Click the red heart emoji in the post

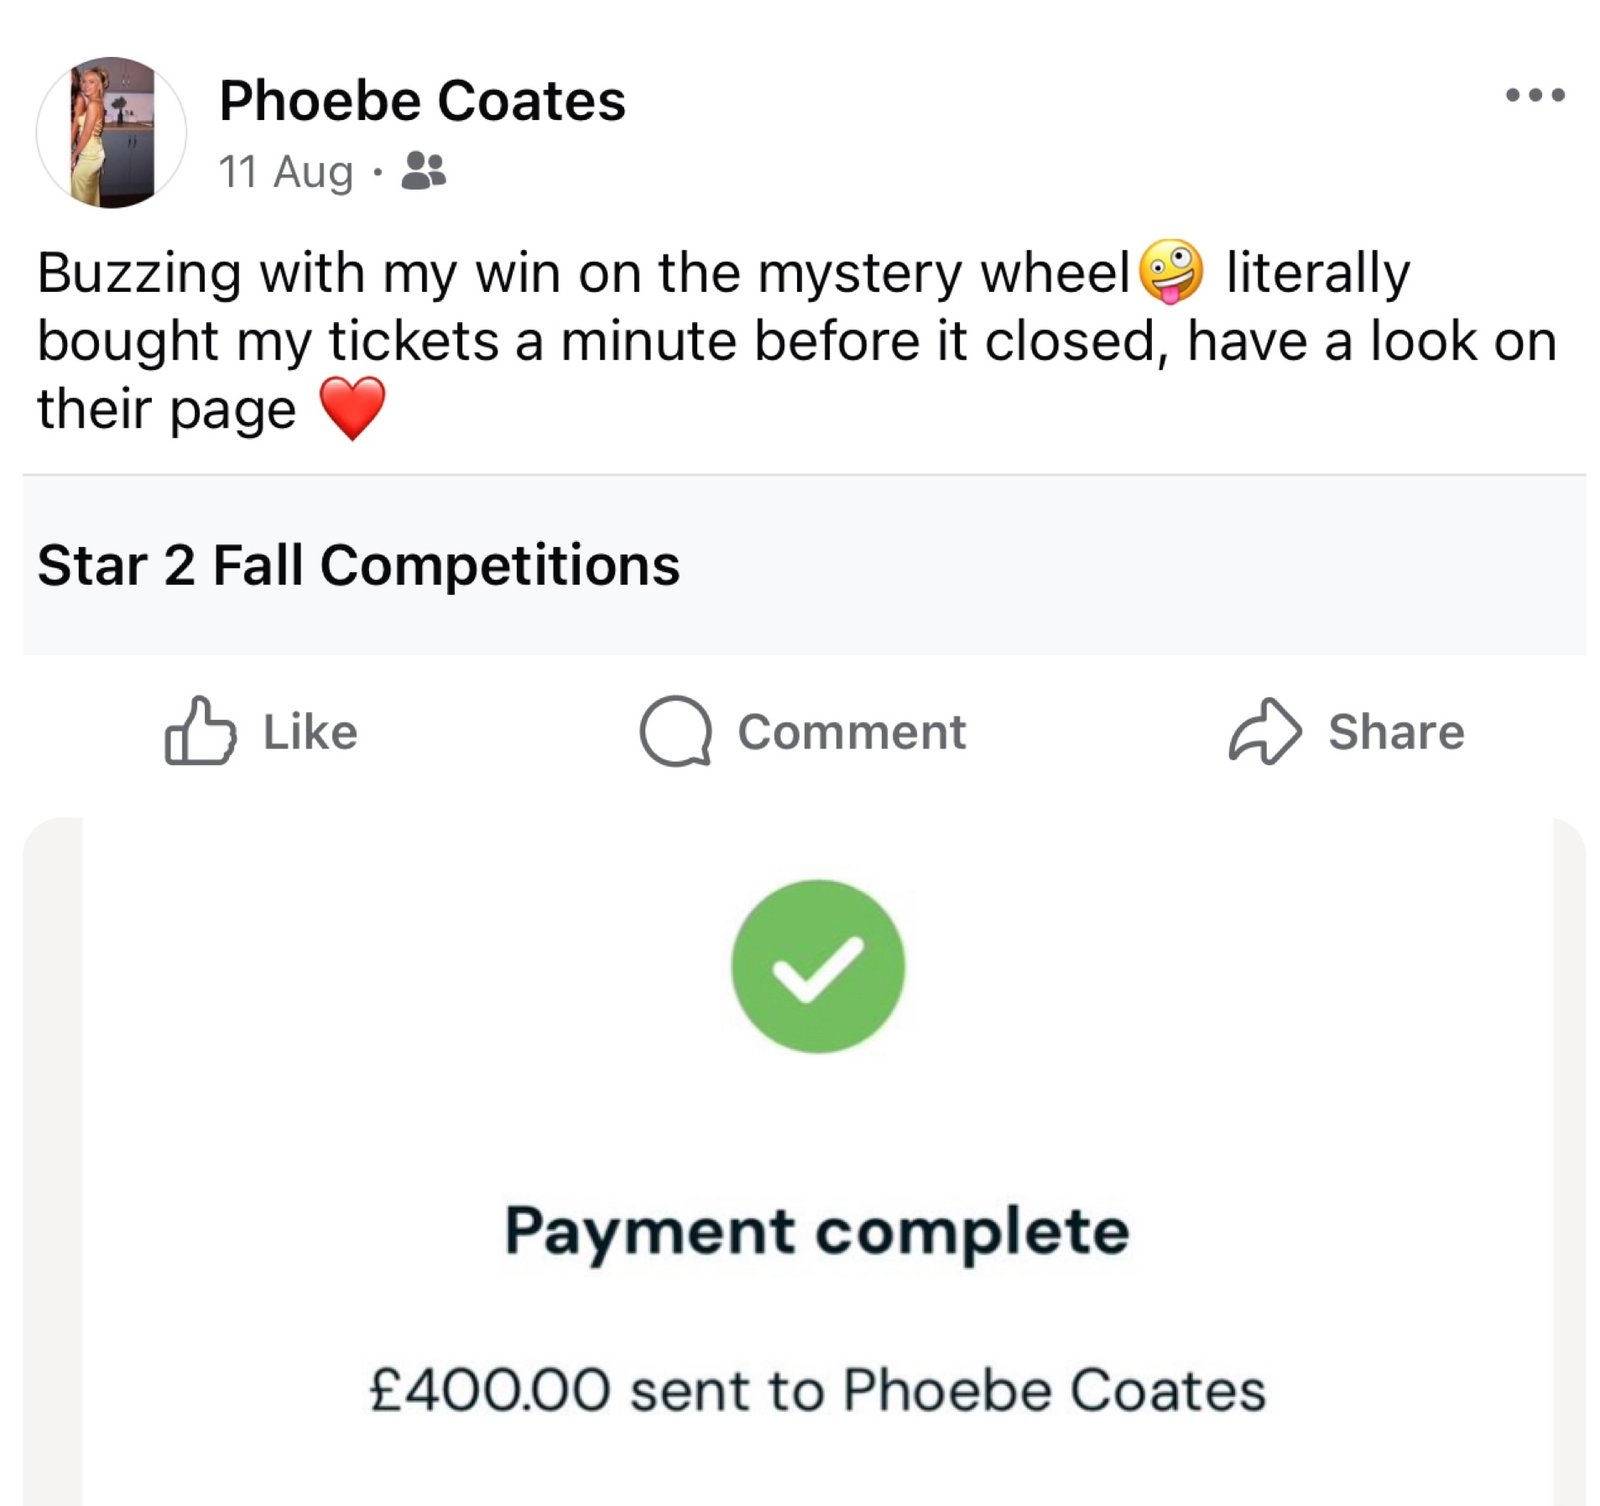click(352, 408)
